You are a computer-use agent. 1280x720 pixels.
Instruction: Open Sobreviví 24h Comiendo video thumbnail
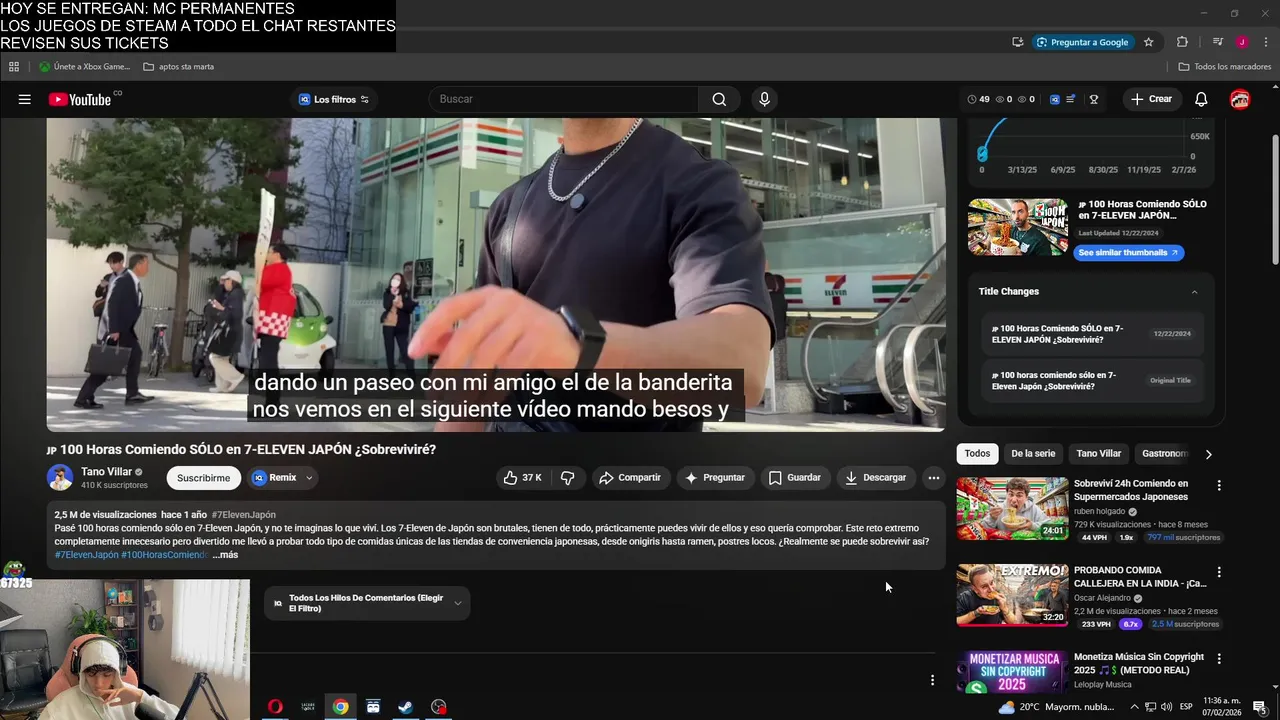click(1012, 509)
